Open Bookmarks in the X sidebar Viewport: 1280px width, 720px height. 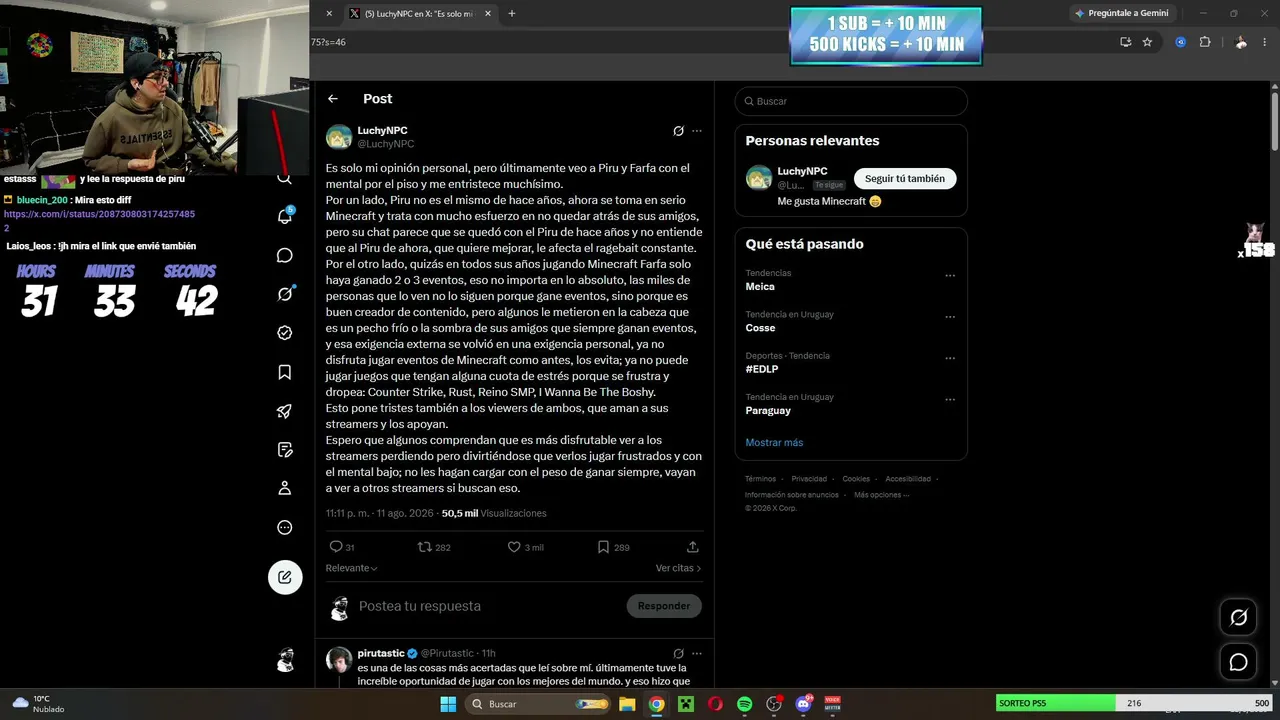pyautogui.click(x=285, y=372)
